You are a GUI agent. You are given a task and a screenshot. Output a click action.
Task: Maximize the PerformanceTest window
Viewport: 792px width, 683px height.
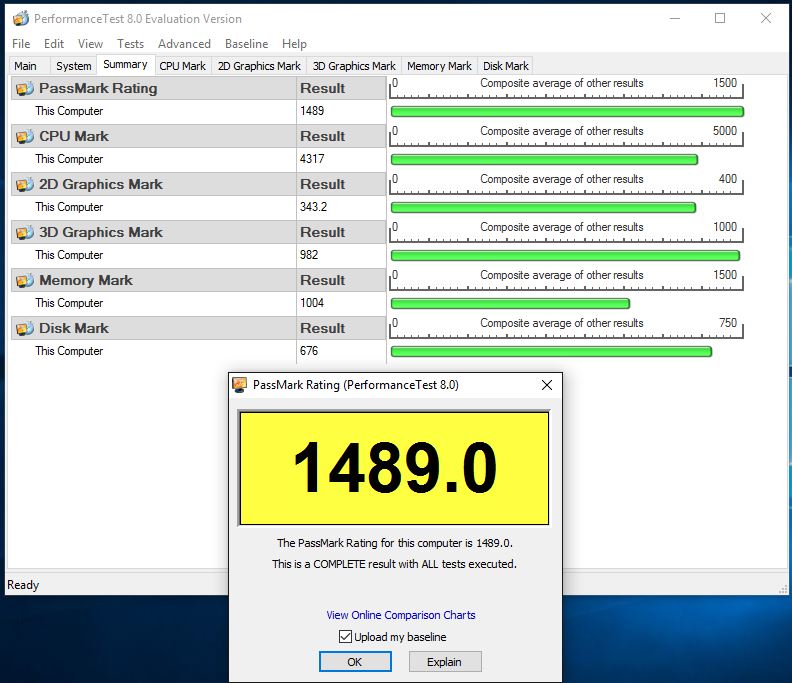pyautogui.click(x=720, y=19)
